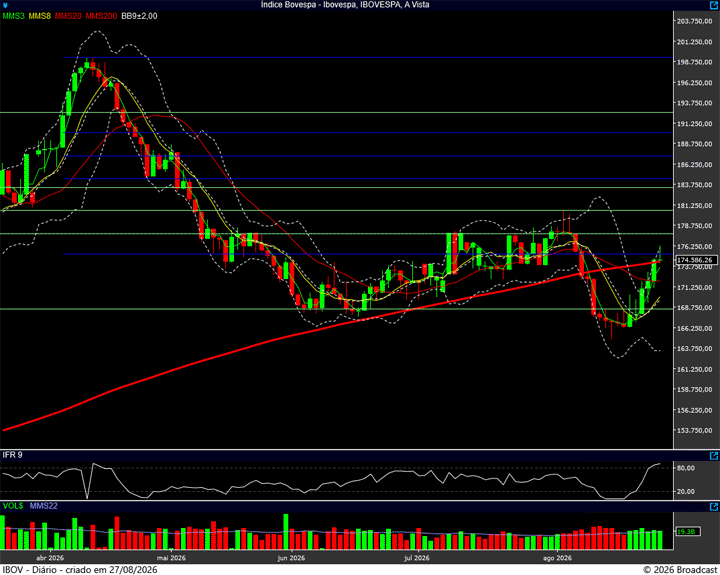
Task: Click the ago 2026 time axis label
Action: point(557,558)
